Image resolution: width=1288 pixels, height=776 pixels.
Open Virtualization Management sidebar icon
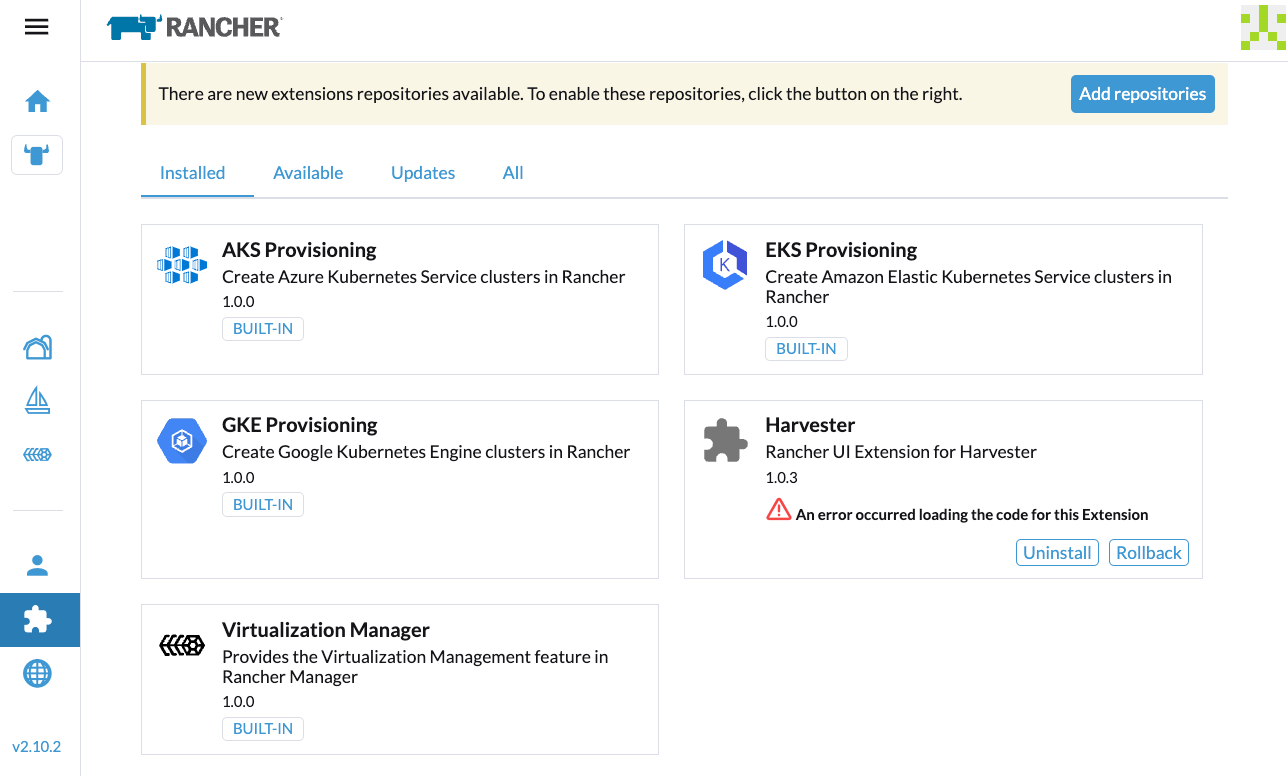[x=37, y=455]
